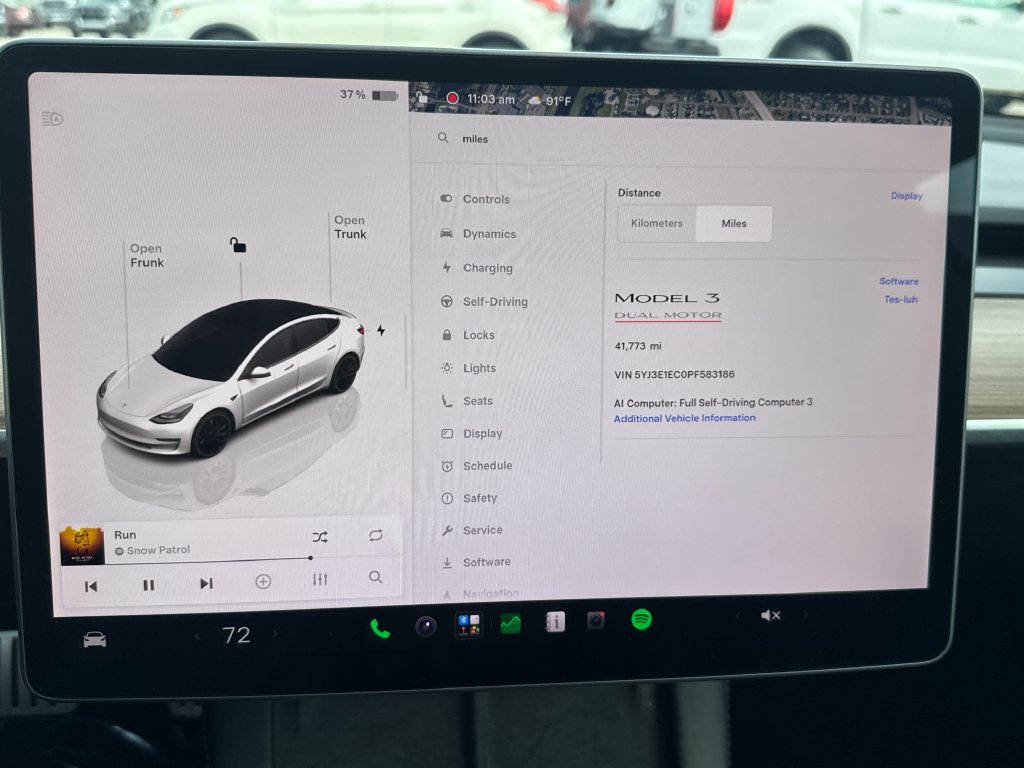Image resolution: width=1024 pixels, height=768 pixels.
Task: Tap the search magnifier icon in settings
Action: tap(443, 138)
